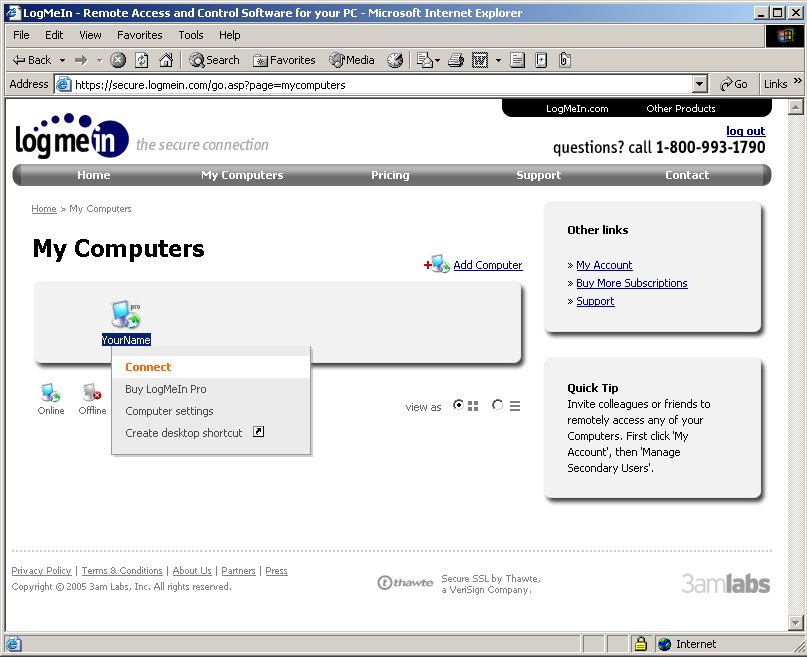This screenshot has height=657, width=807.
Task: Open the Mail dropdown arrow
Action: (x=437, y=60)
